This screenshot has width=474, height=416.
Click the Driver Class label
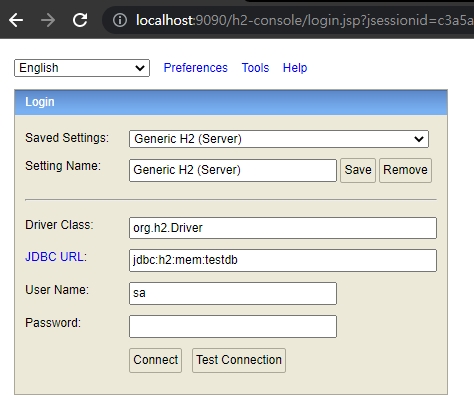coord(59,225)
